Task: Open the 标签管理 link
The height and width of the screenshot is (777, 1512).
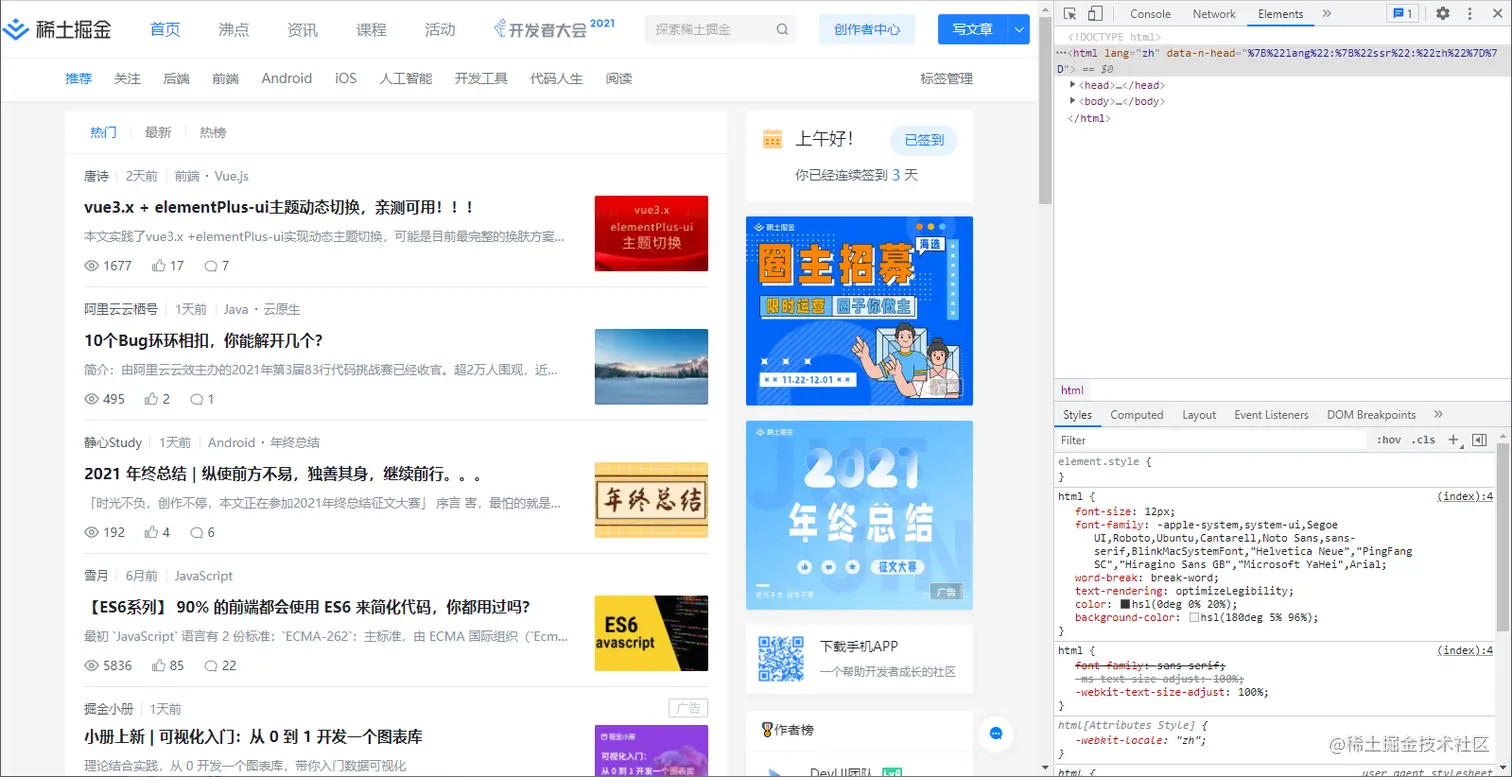Action: click(x=946, y=78)
